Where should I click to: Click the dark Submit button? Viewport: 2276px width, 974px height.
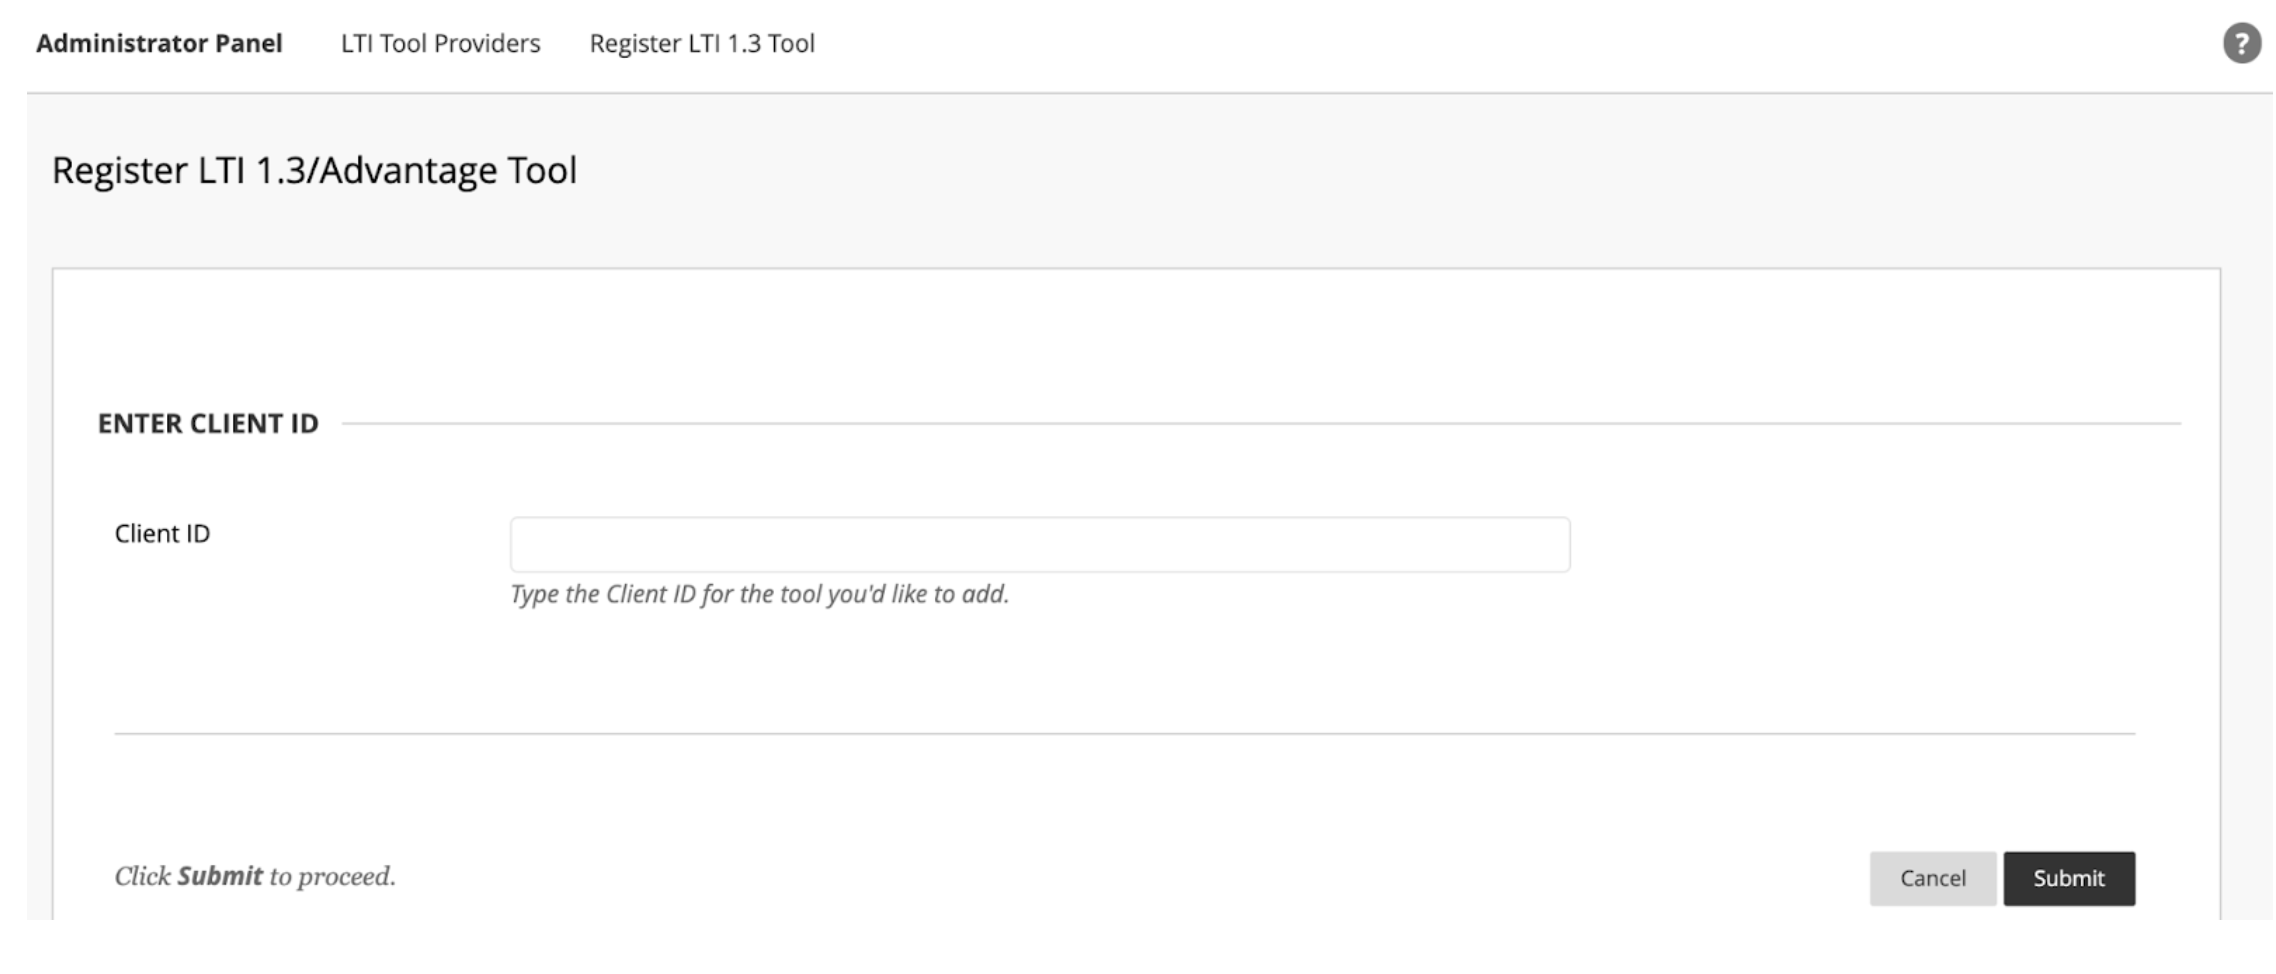2068,878
